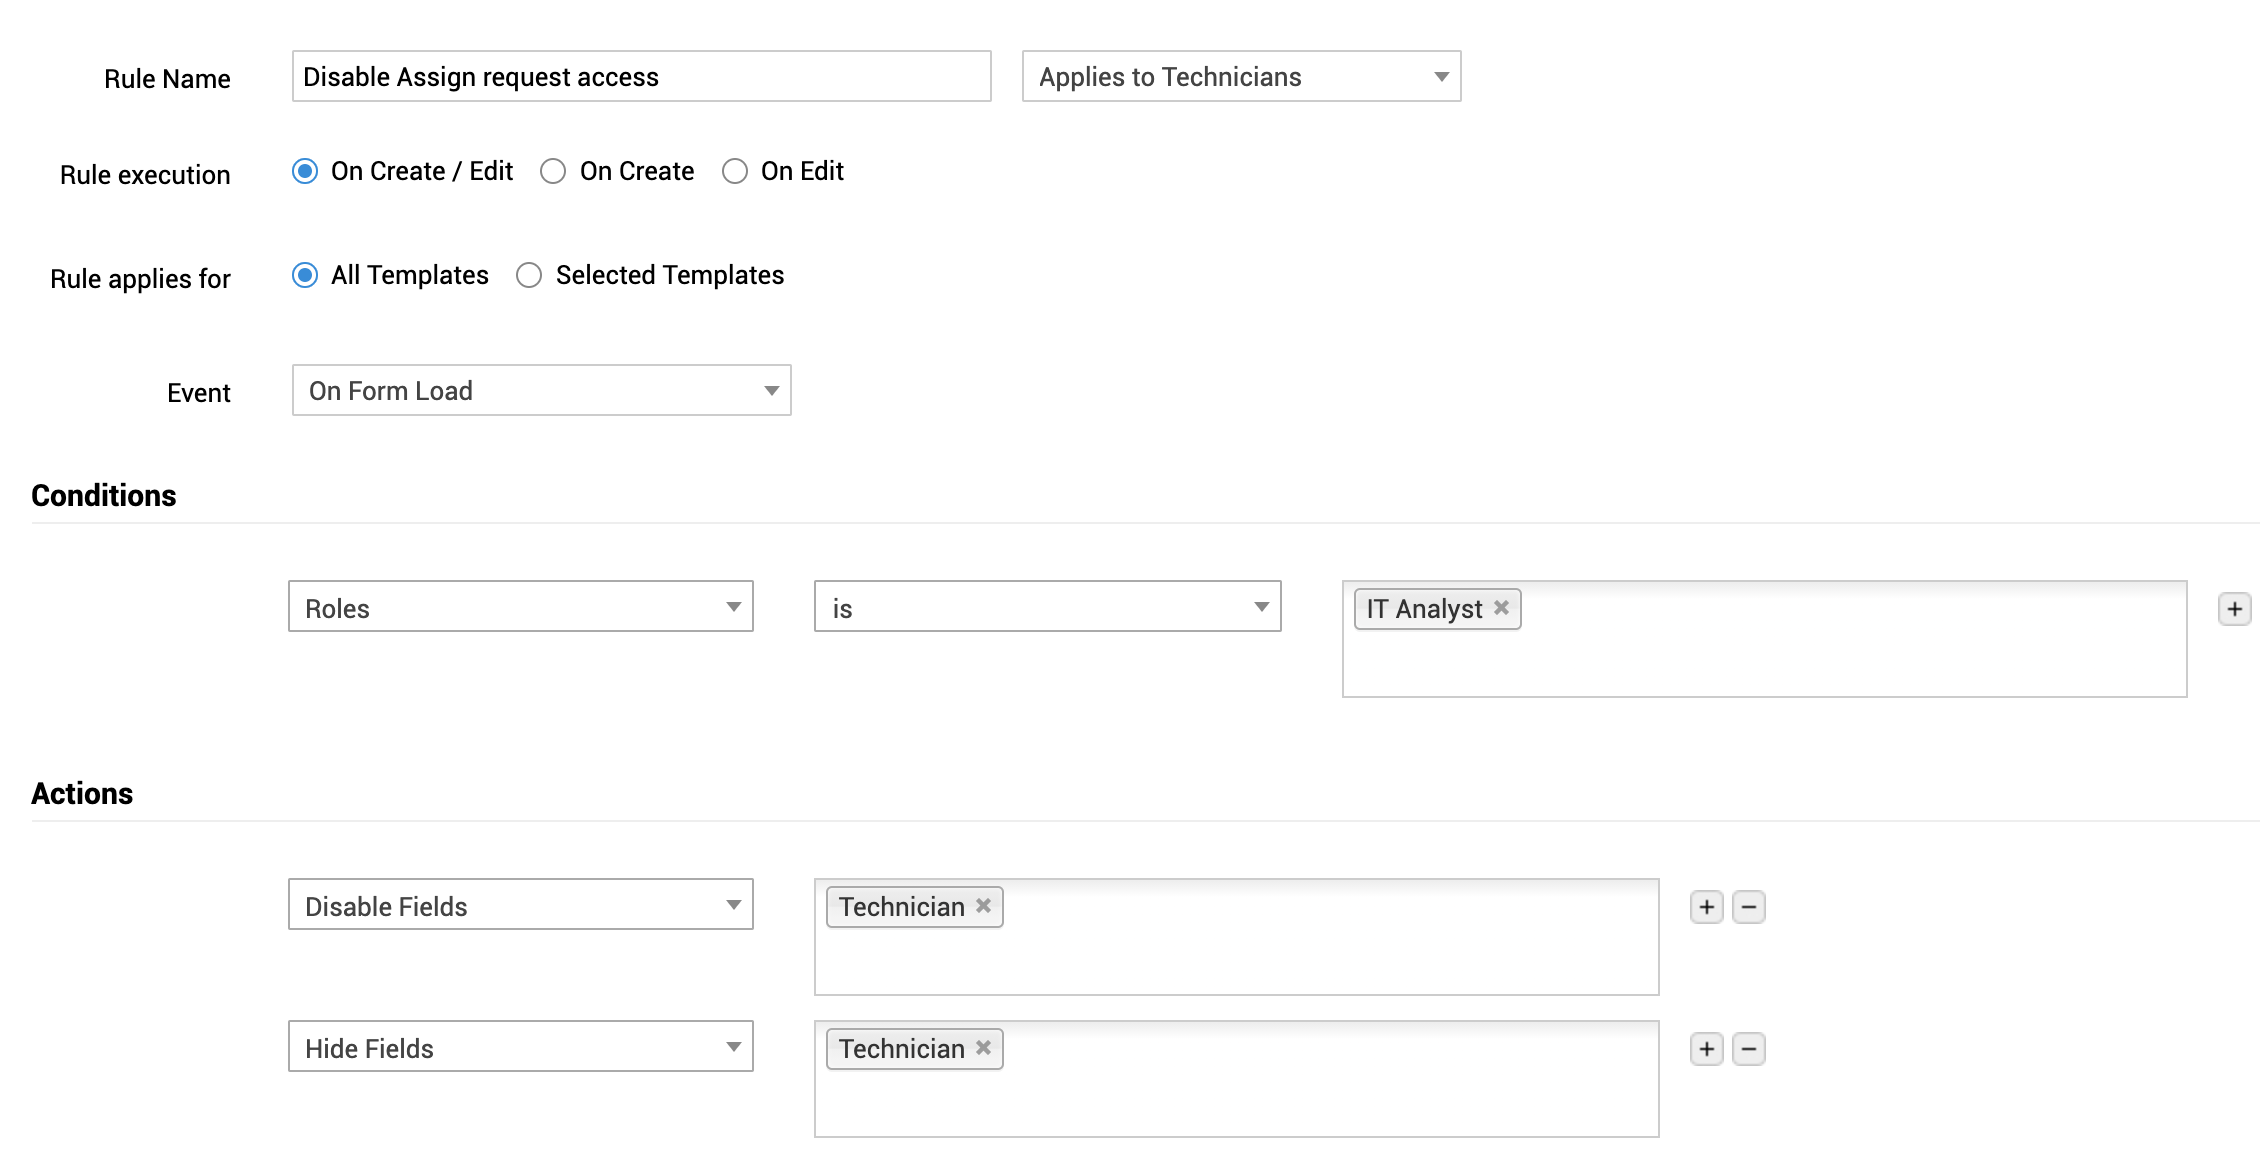Image resolution: width=2260 pixels, height=1154 pixels.
Task: Remove Technician tag from Hide Fields action
Action: pyautogui.click(x=983, y=1047)
